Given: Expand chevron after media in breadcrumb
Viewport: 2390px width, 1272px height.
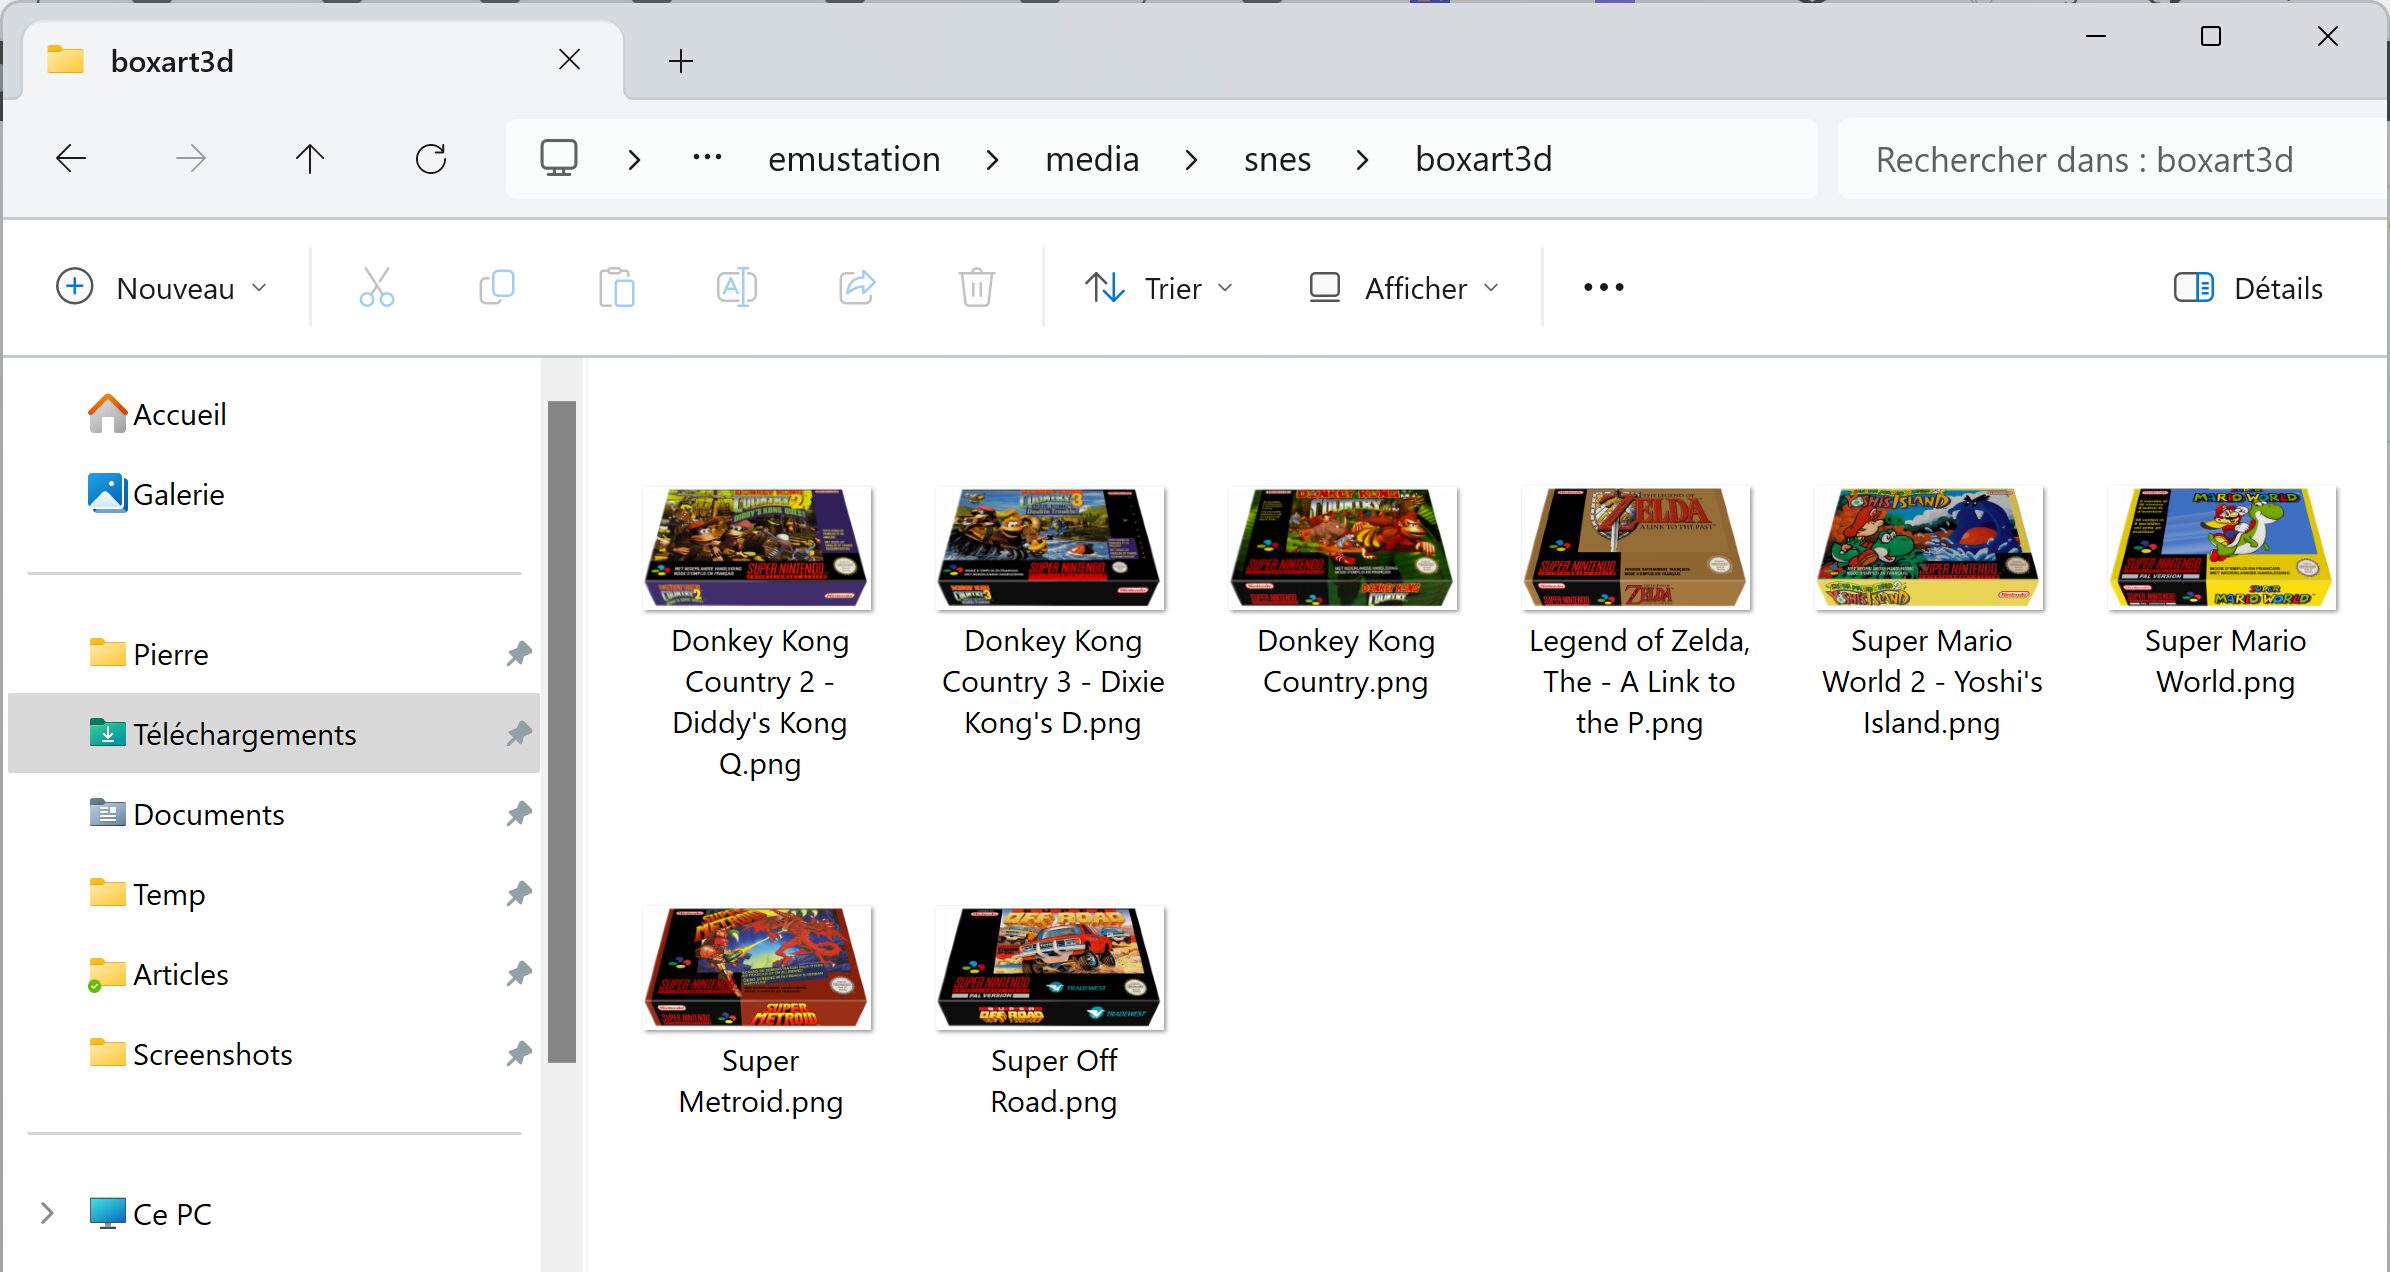Looking at the screenshot, I should tap(1191, 160).
